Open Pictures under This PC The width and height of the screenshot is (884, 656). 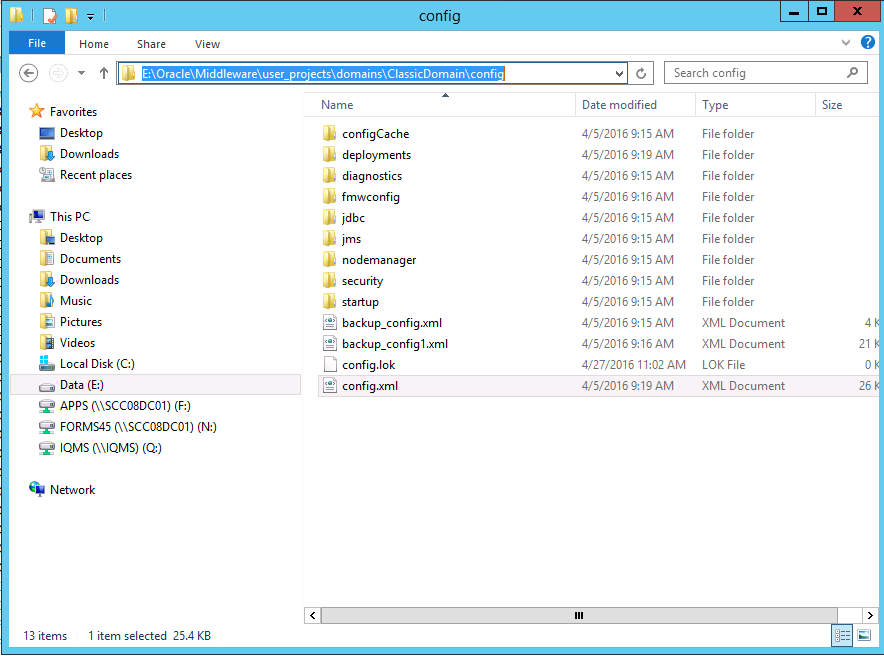tap(81, 322)
